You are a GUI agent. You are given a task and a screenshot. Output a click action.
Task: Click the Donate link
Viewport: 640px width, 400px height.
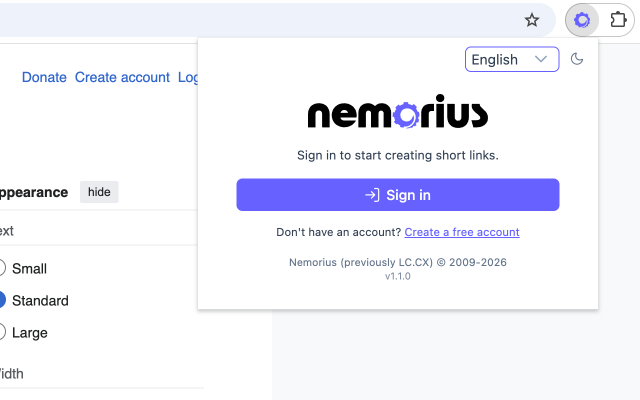[x=44, y=77]
